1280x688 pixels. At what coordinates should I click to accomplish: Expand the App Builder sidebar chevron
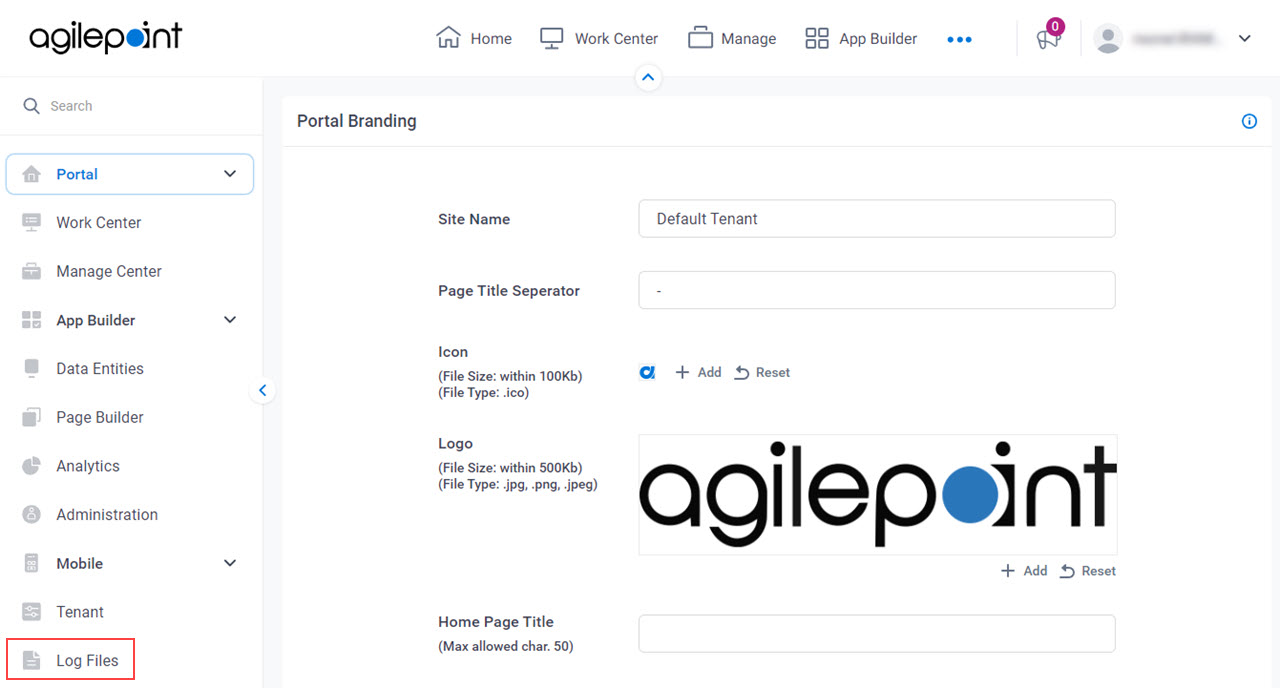click(x=230, y=320)
